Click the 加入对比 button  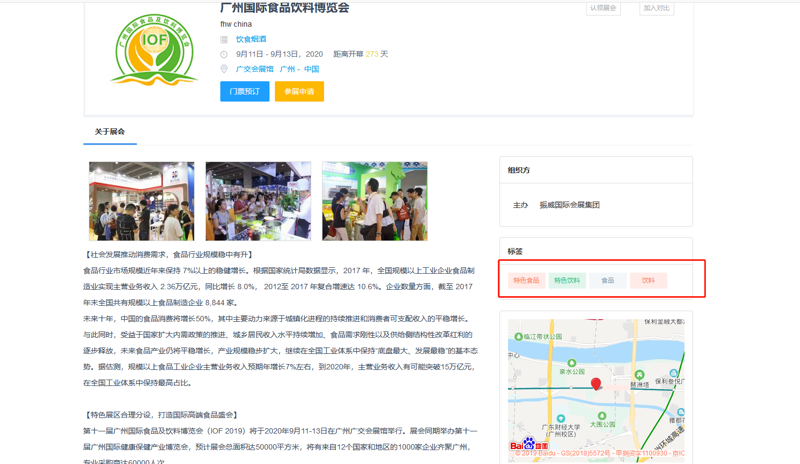657,8
